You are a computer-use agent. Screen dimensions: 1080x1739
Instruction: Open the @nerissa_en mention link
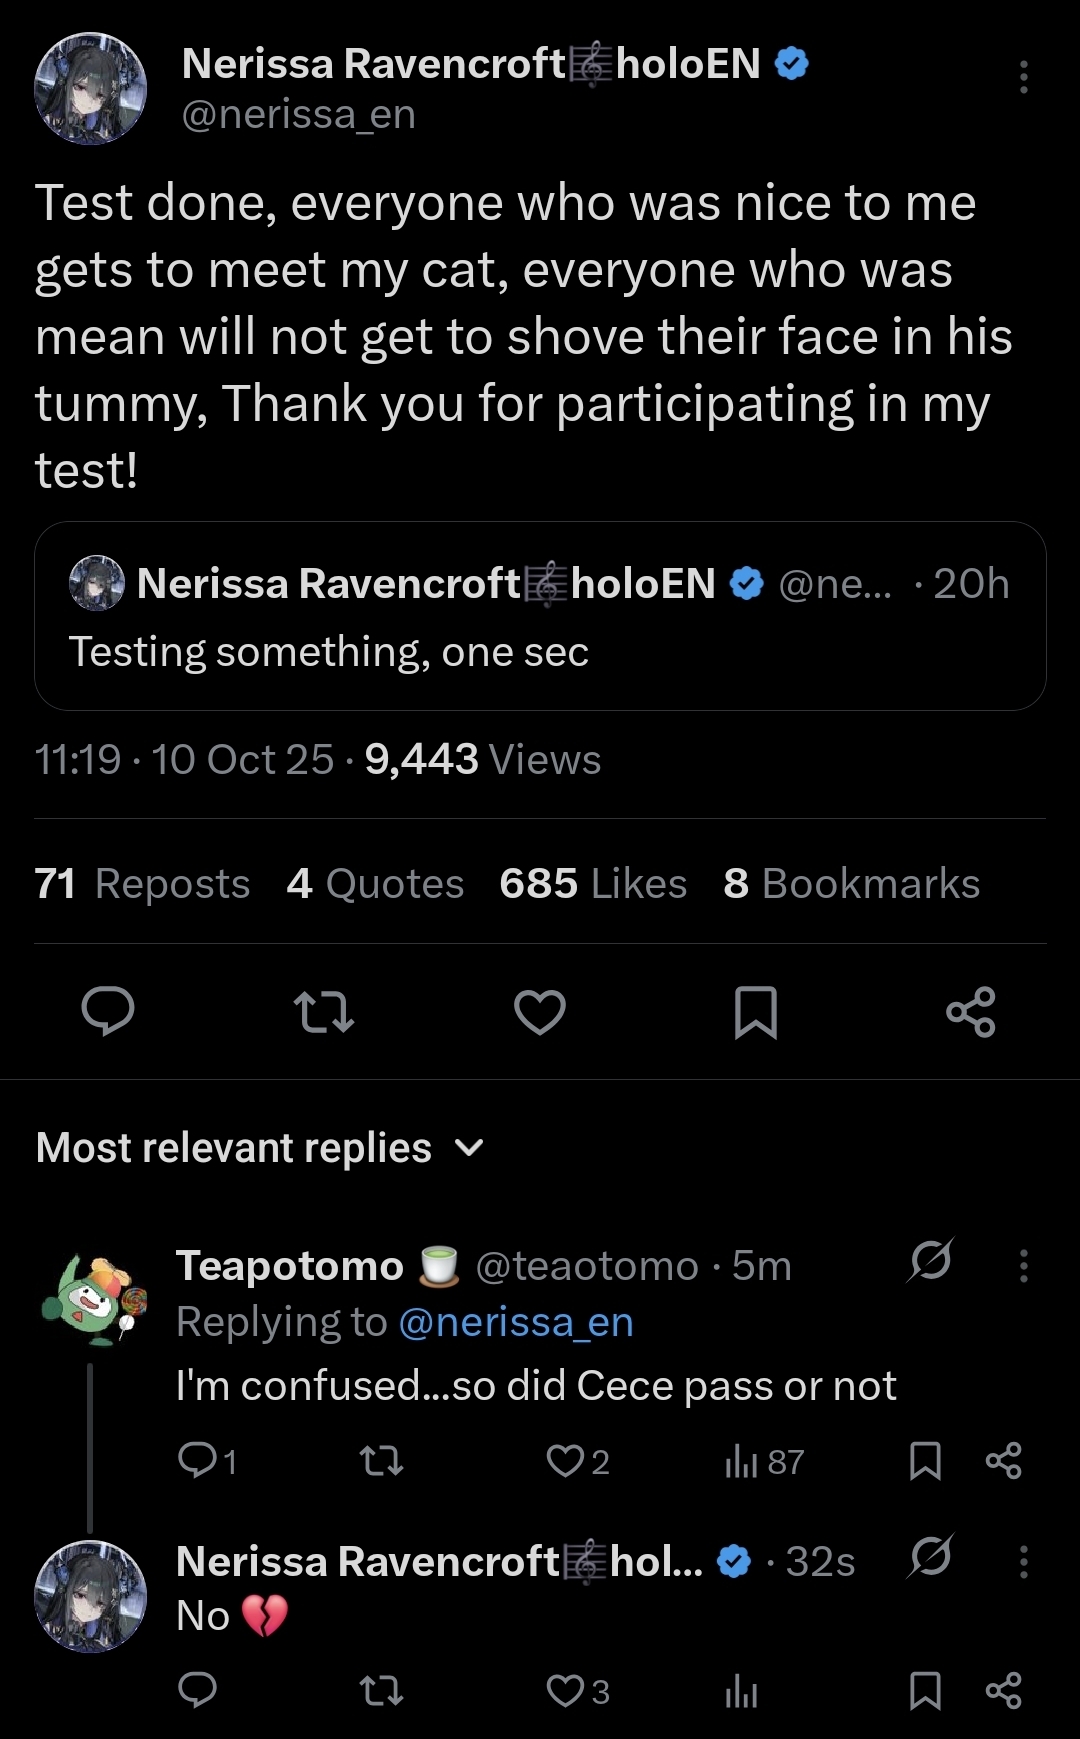516,1322
